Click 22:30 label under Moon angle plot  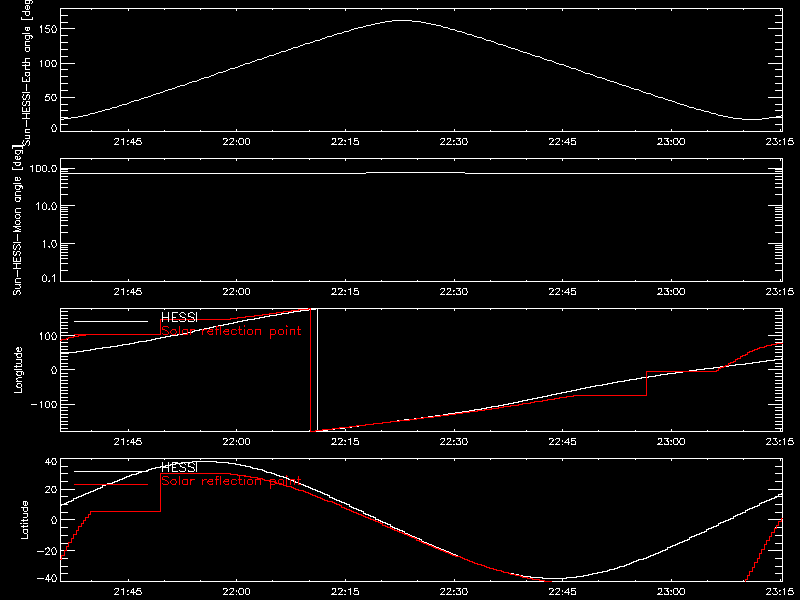pyautogui.click(x=454, y=291)
